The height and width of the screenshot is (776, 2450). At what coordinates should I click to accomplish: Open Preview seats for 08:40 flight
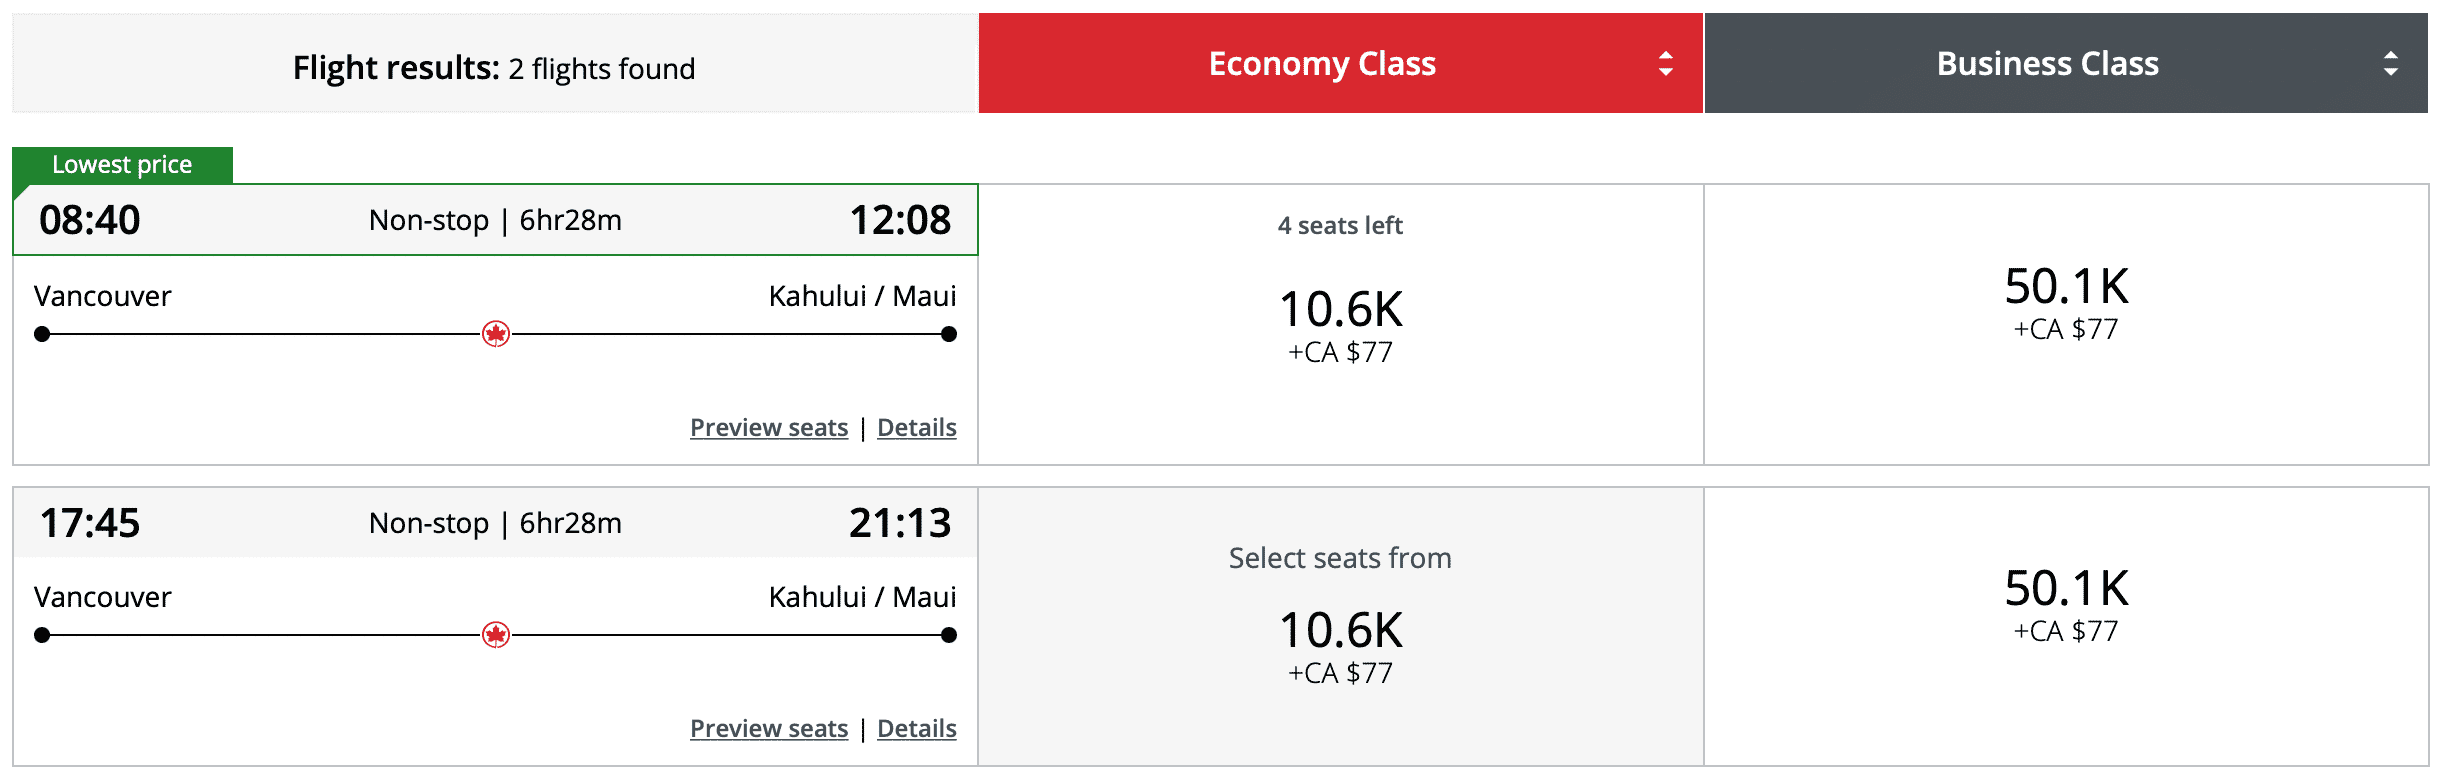[x=769, y=428]
